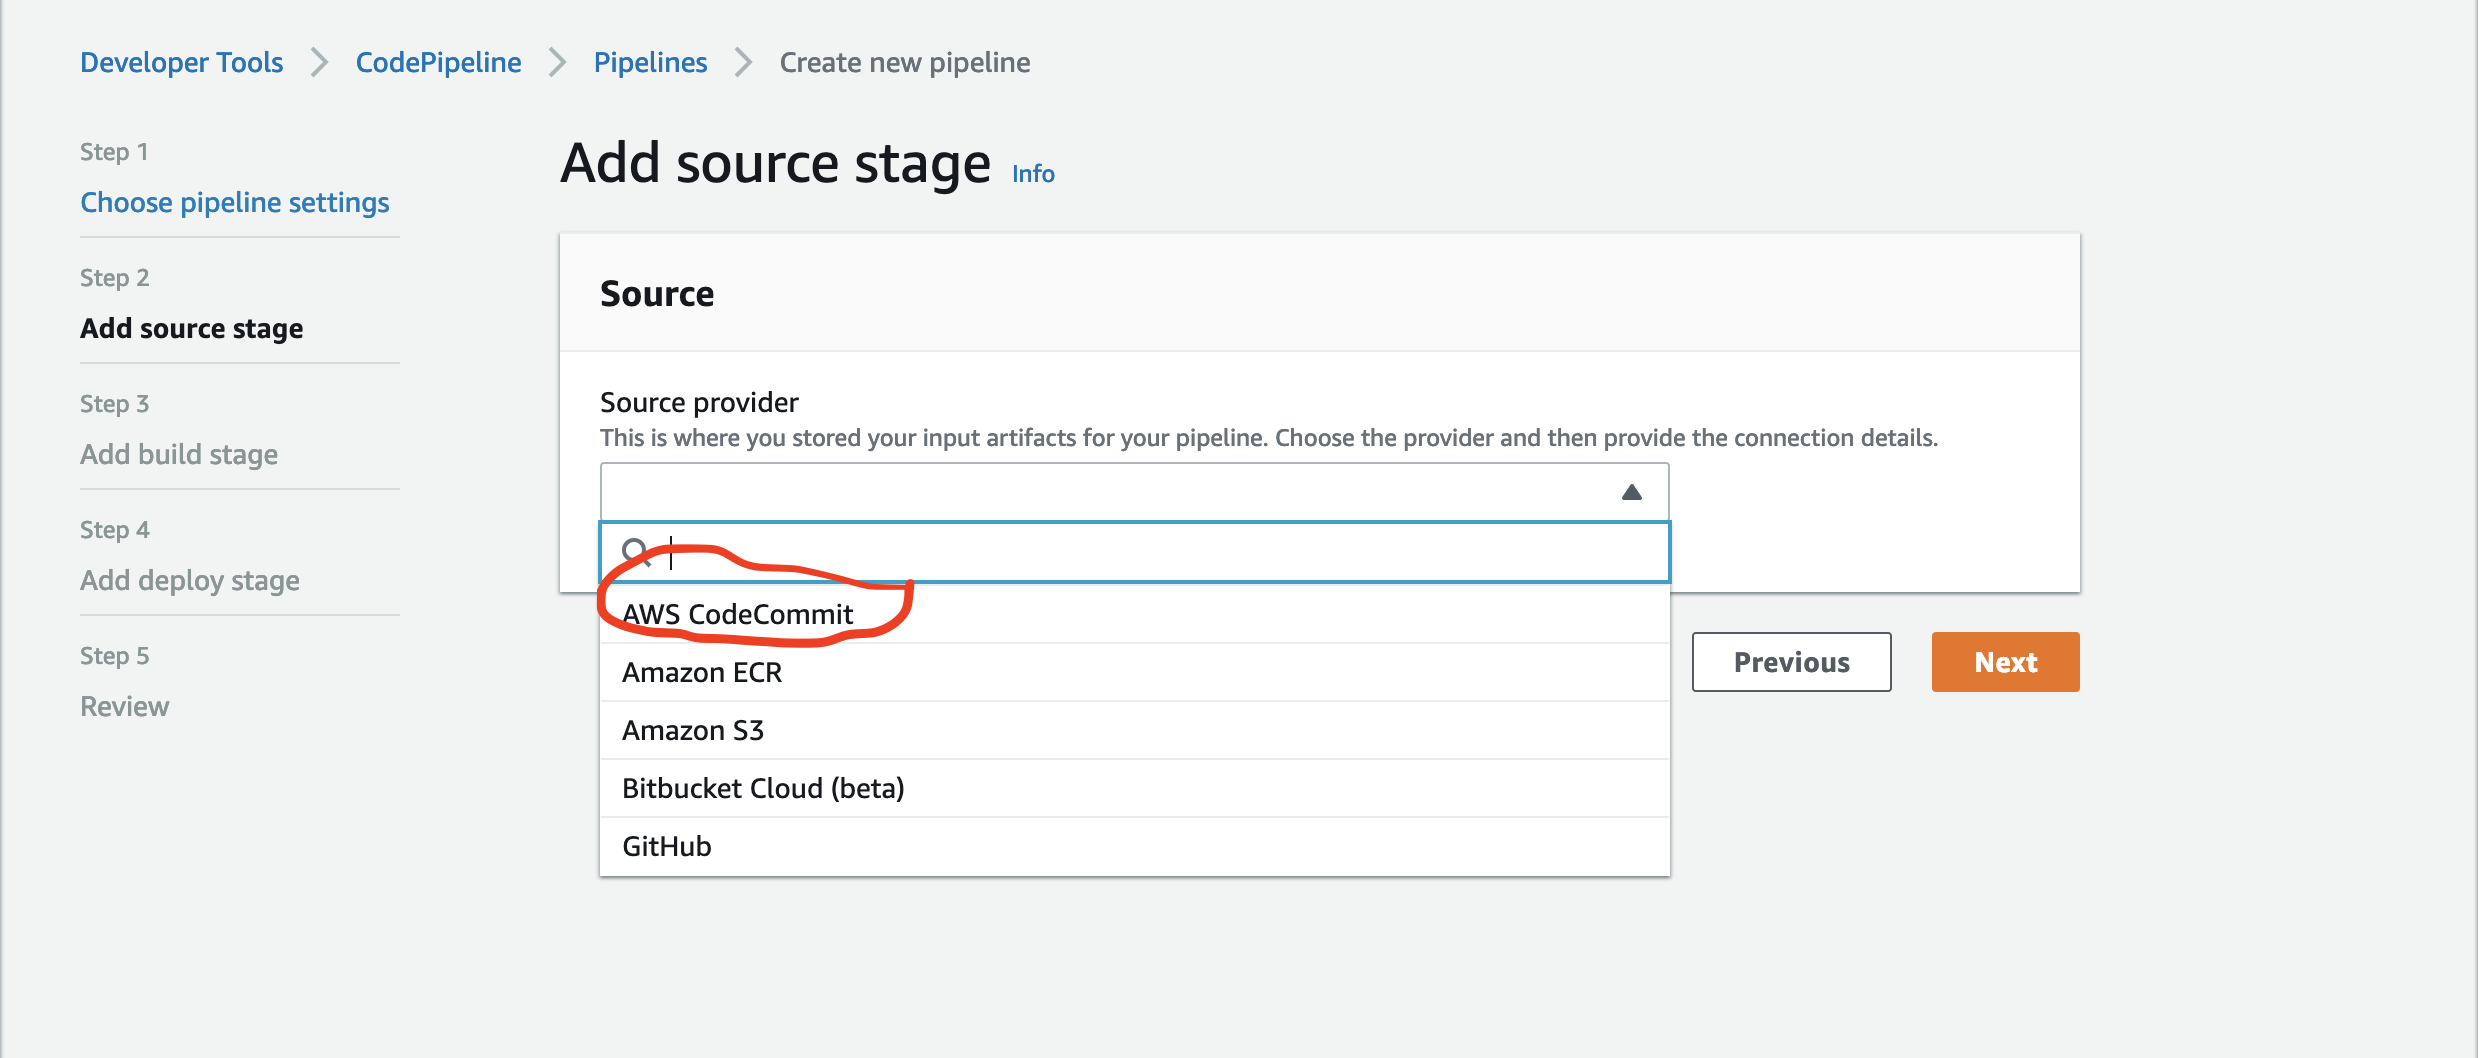Pick Amazon S3 option

(x=693, y=730)
